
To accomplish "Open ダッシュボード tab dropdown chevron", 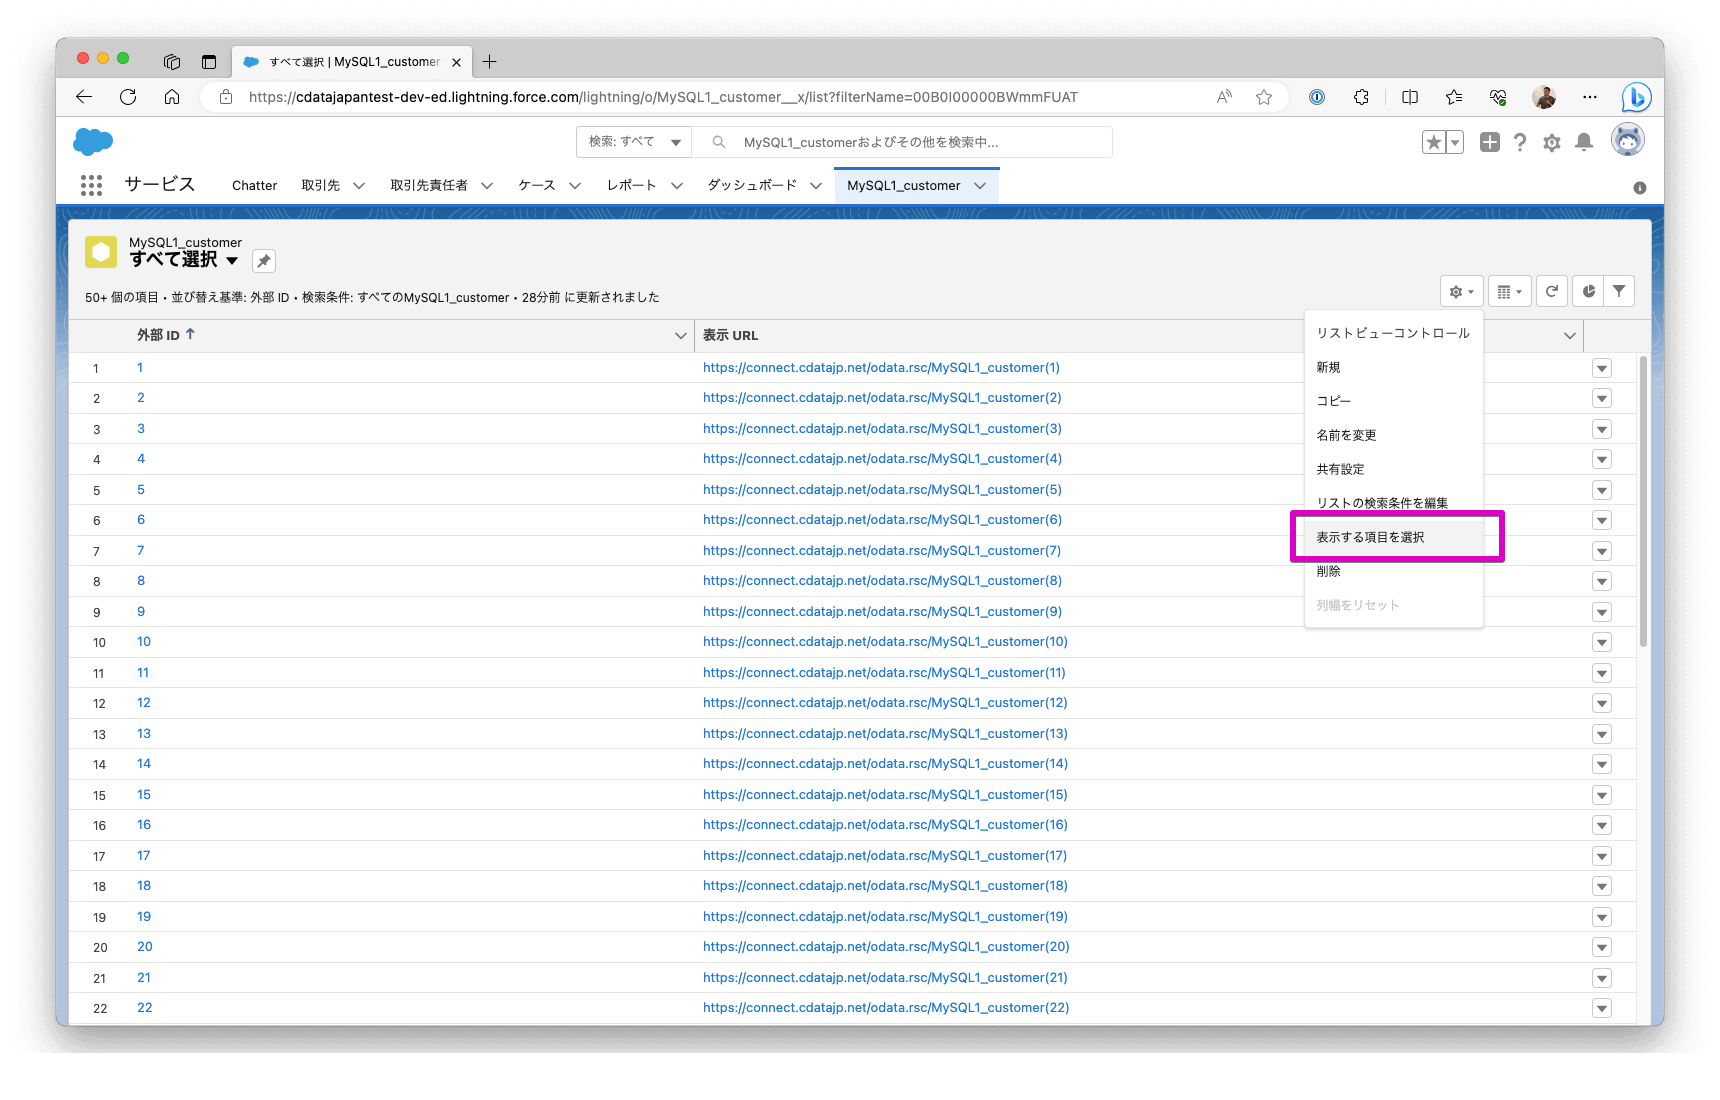I will point(816,186).
